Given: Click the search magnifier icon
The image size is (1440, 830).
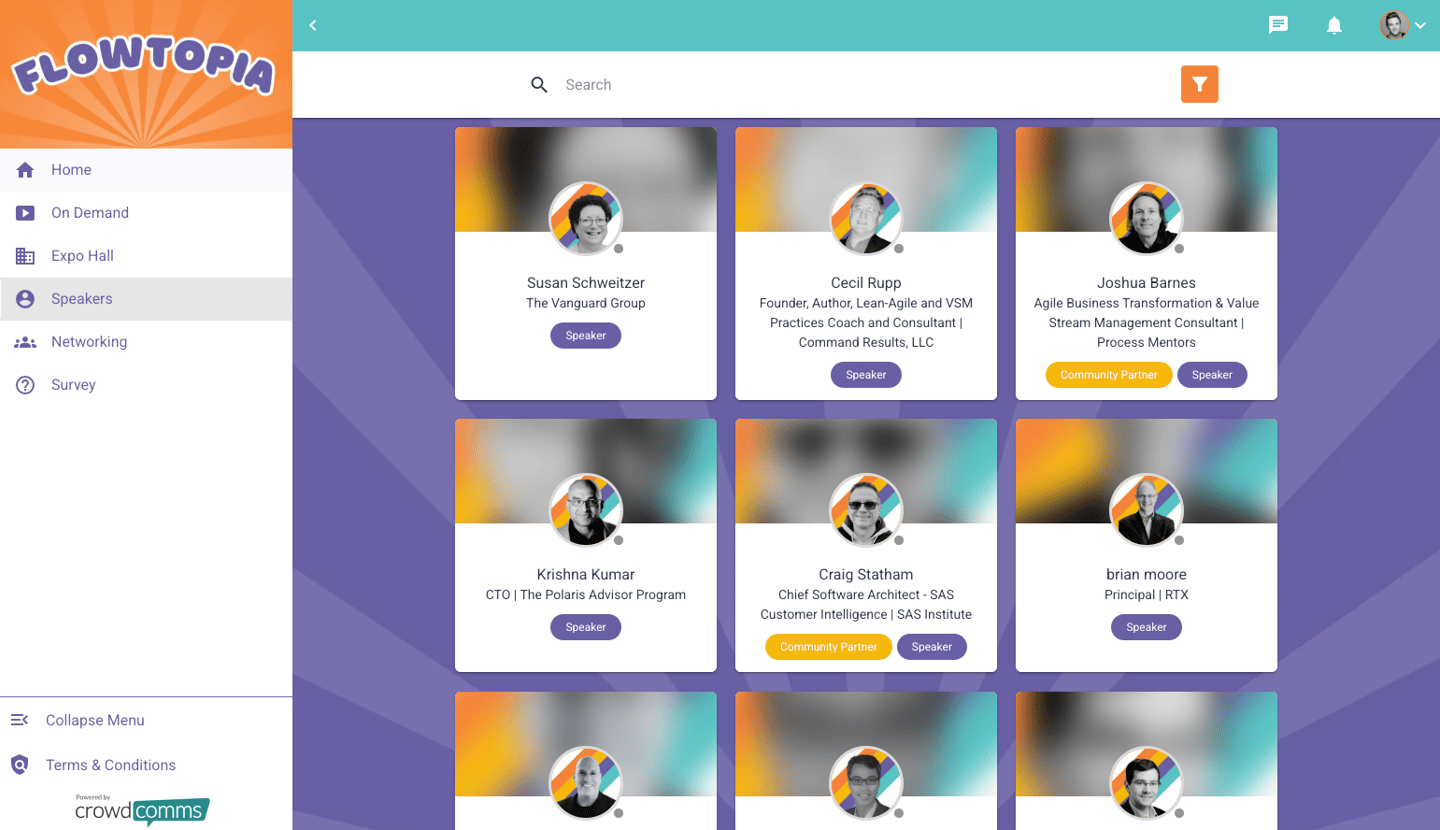Looking at the screenshot, I should [x=539, y=85].
